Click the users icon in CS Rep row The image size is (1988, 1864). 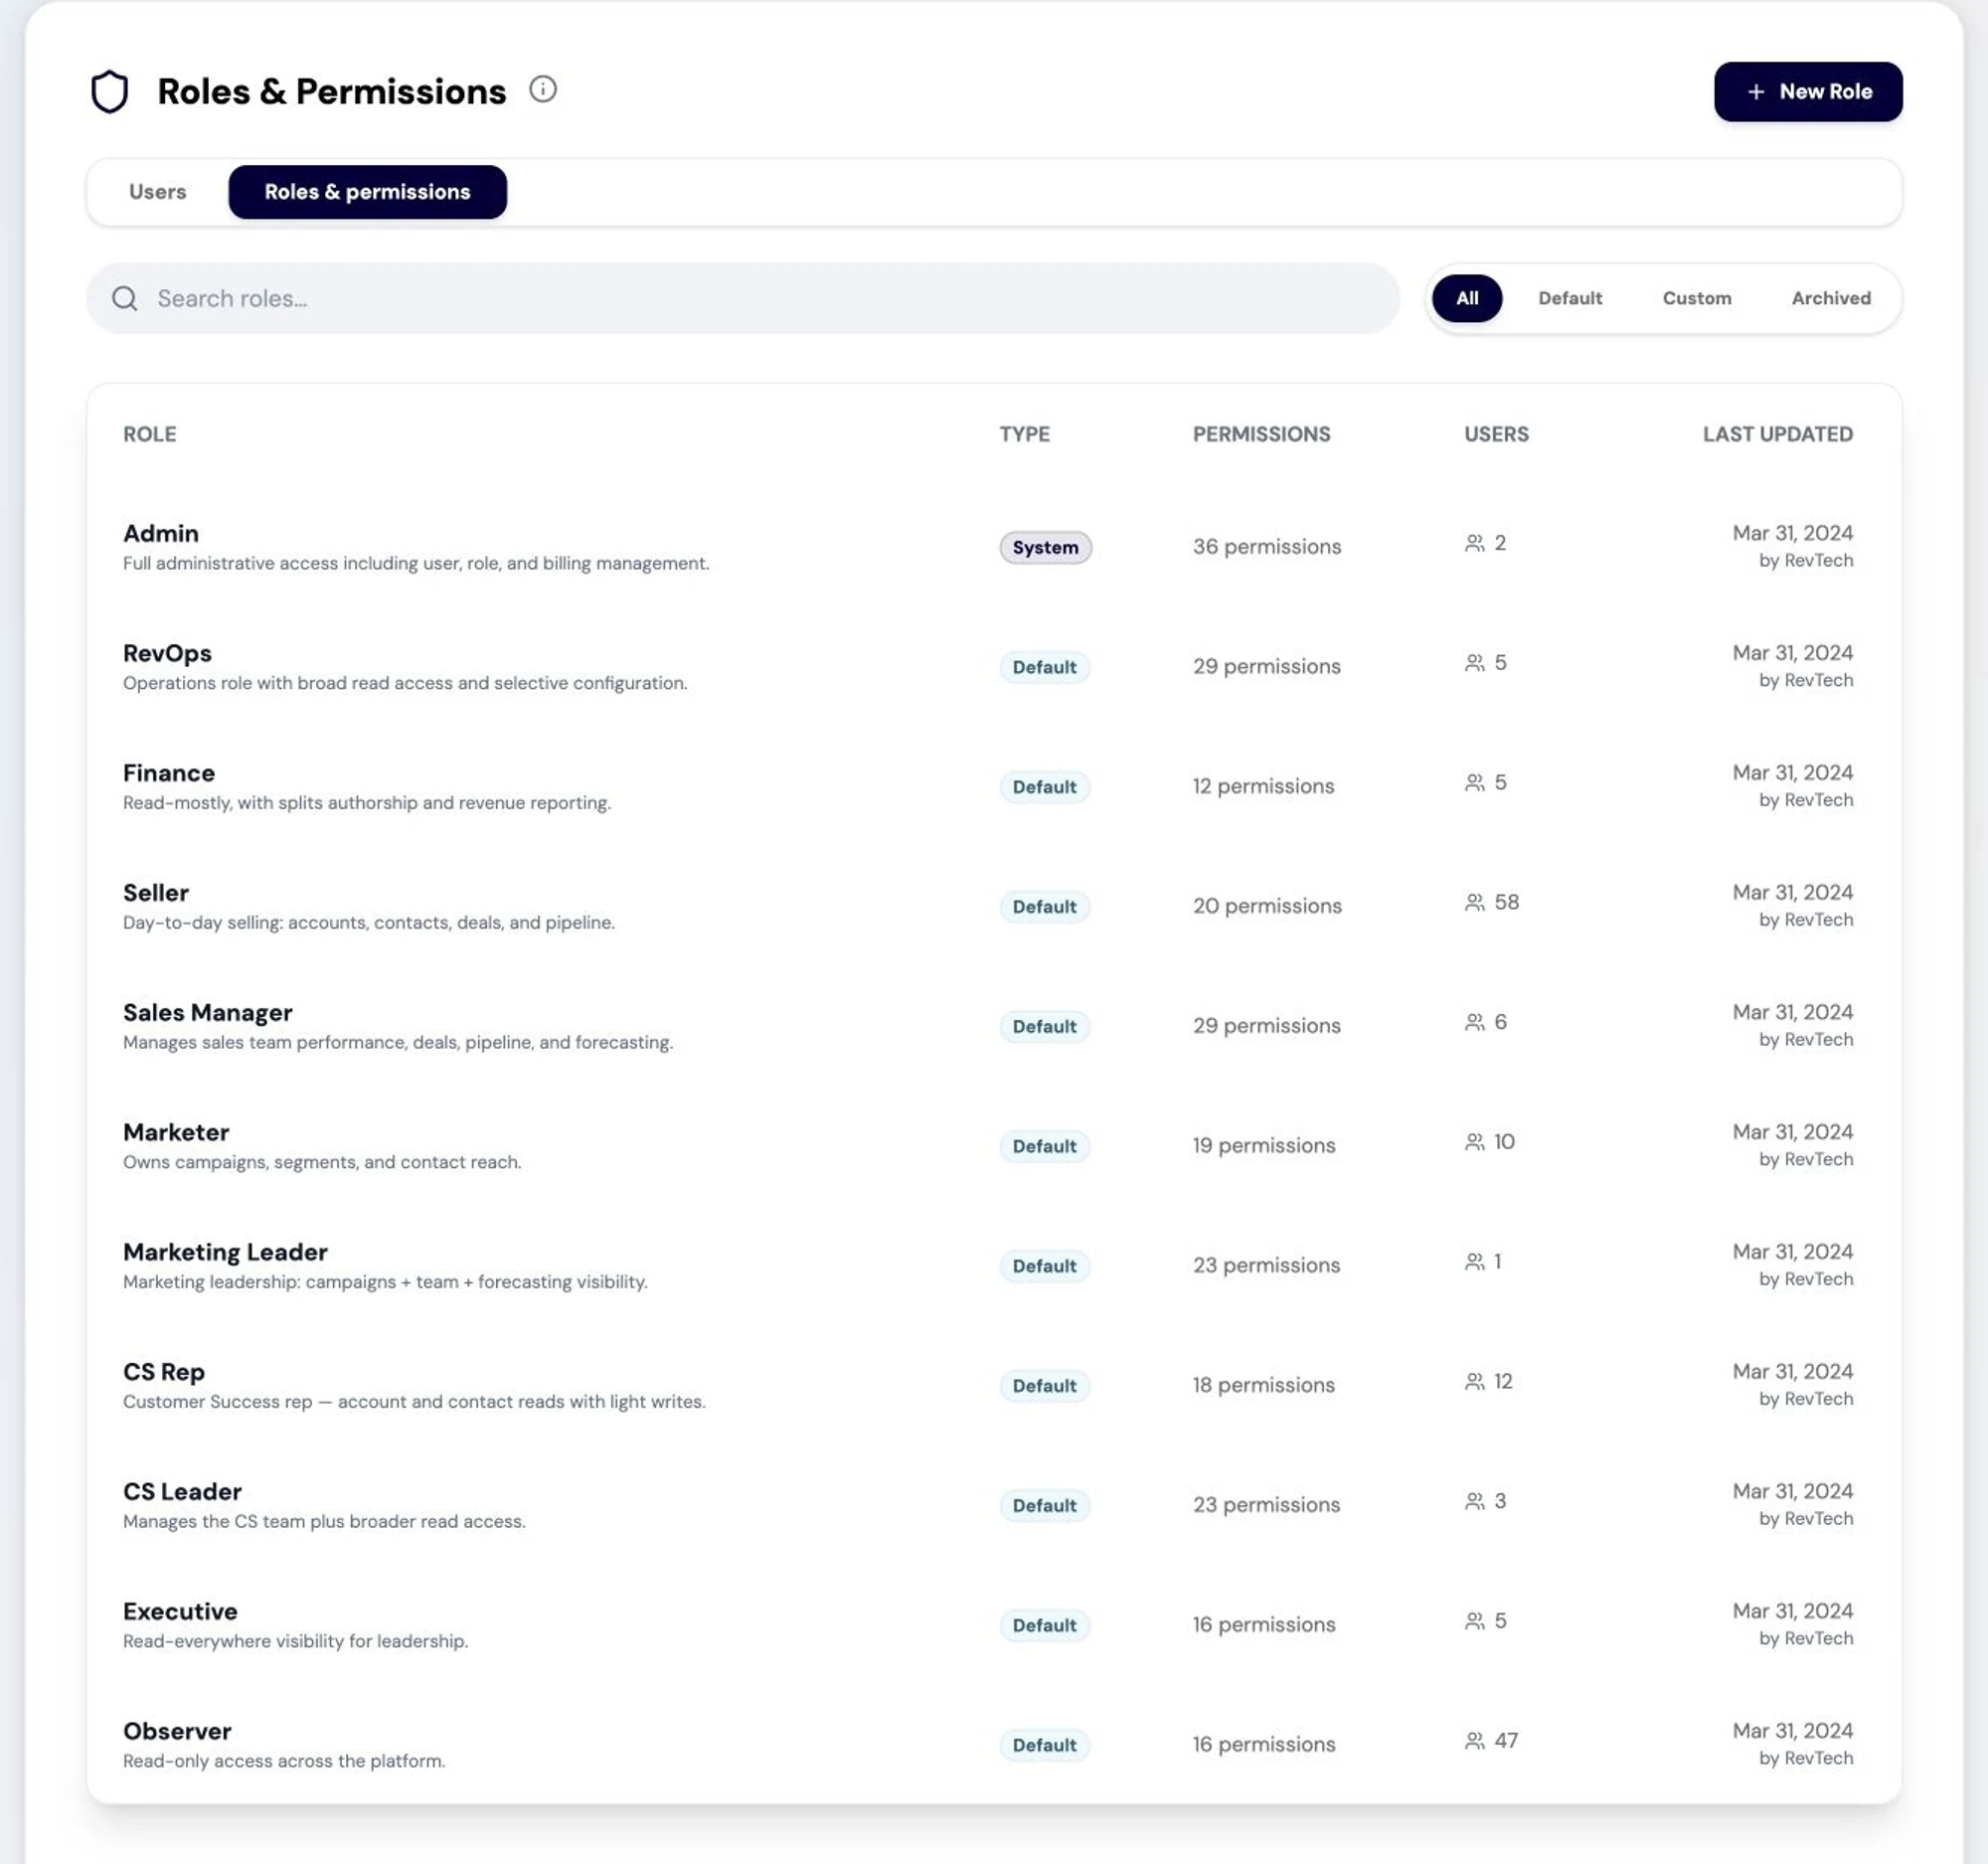(1474, 1381)
